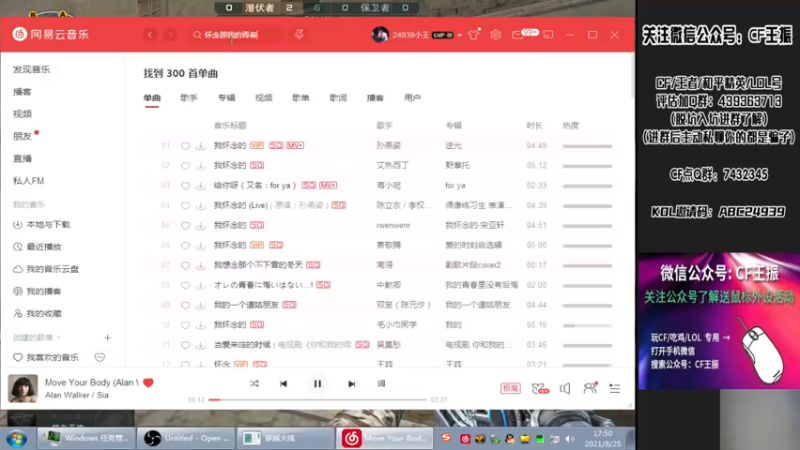Open 我的播客 in the sidebar

click(x=37, y=291)
